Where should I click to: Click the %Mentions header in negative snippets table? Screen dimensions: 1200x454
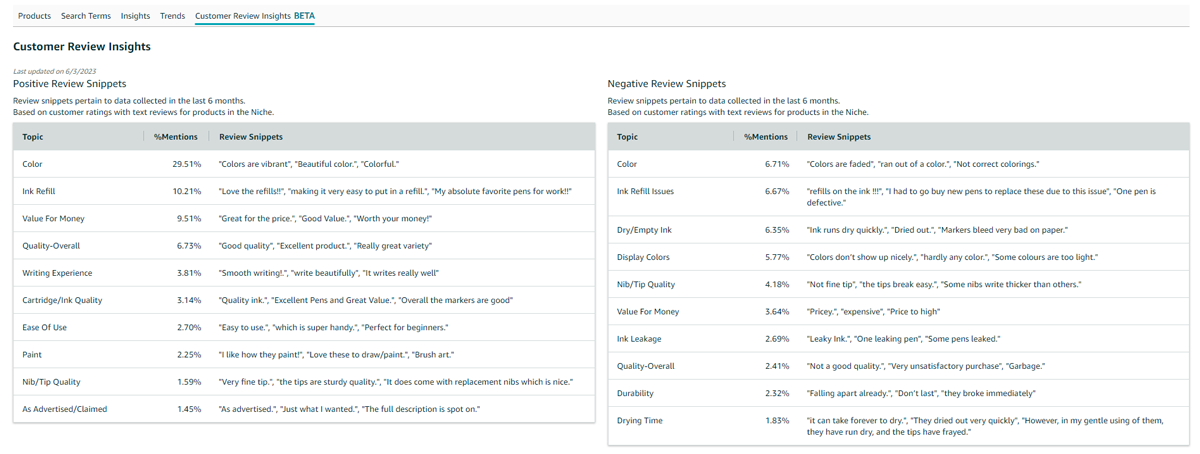point(765,137)
